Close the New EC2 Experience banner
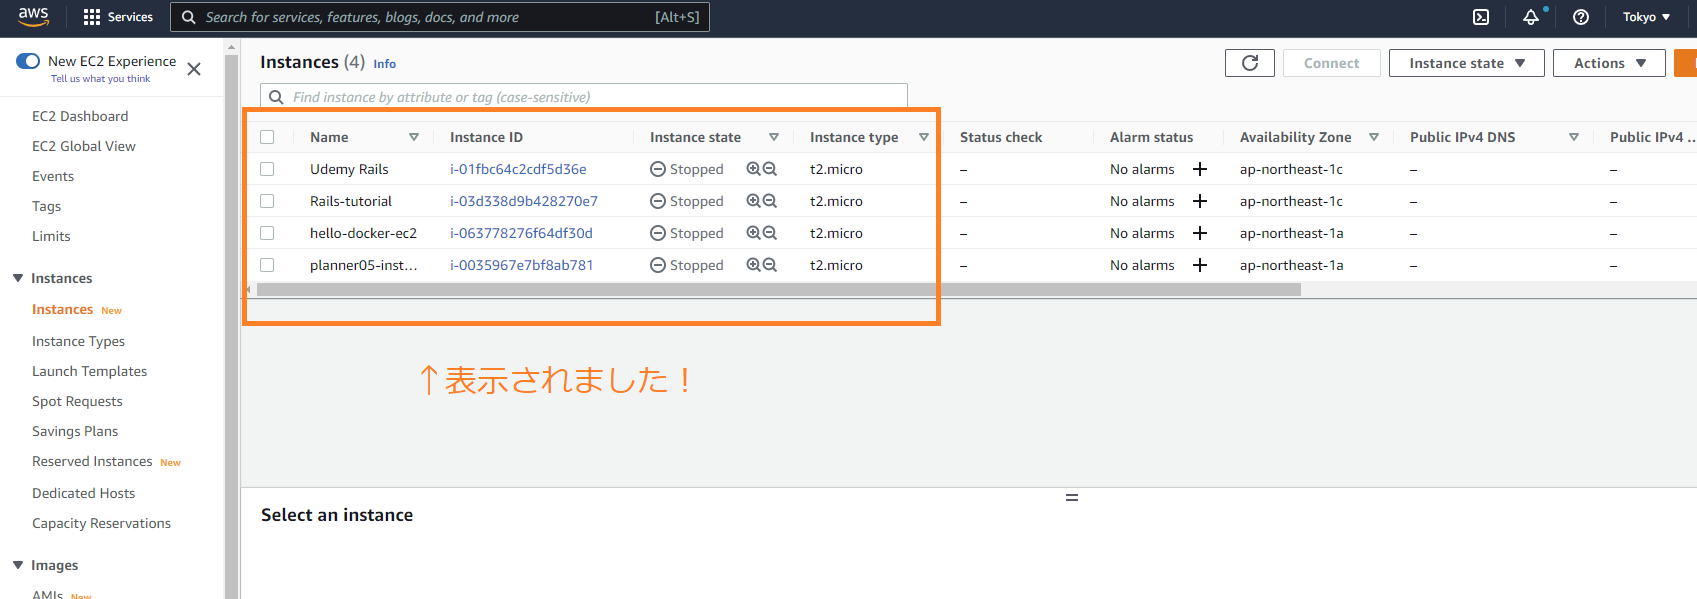 [x=194, y=69]
